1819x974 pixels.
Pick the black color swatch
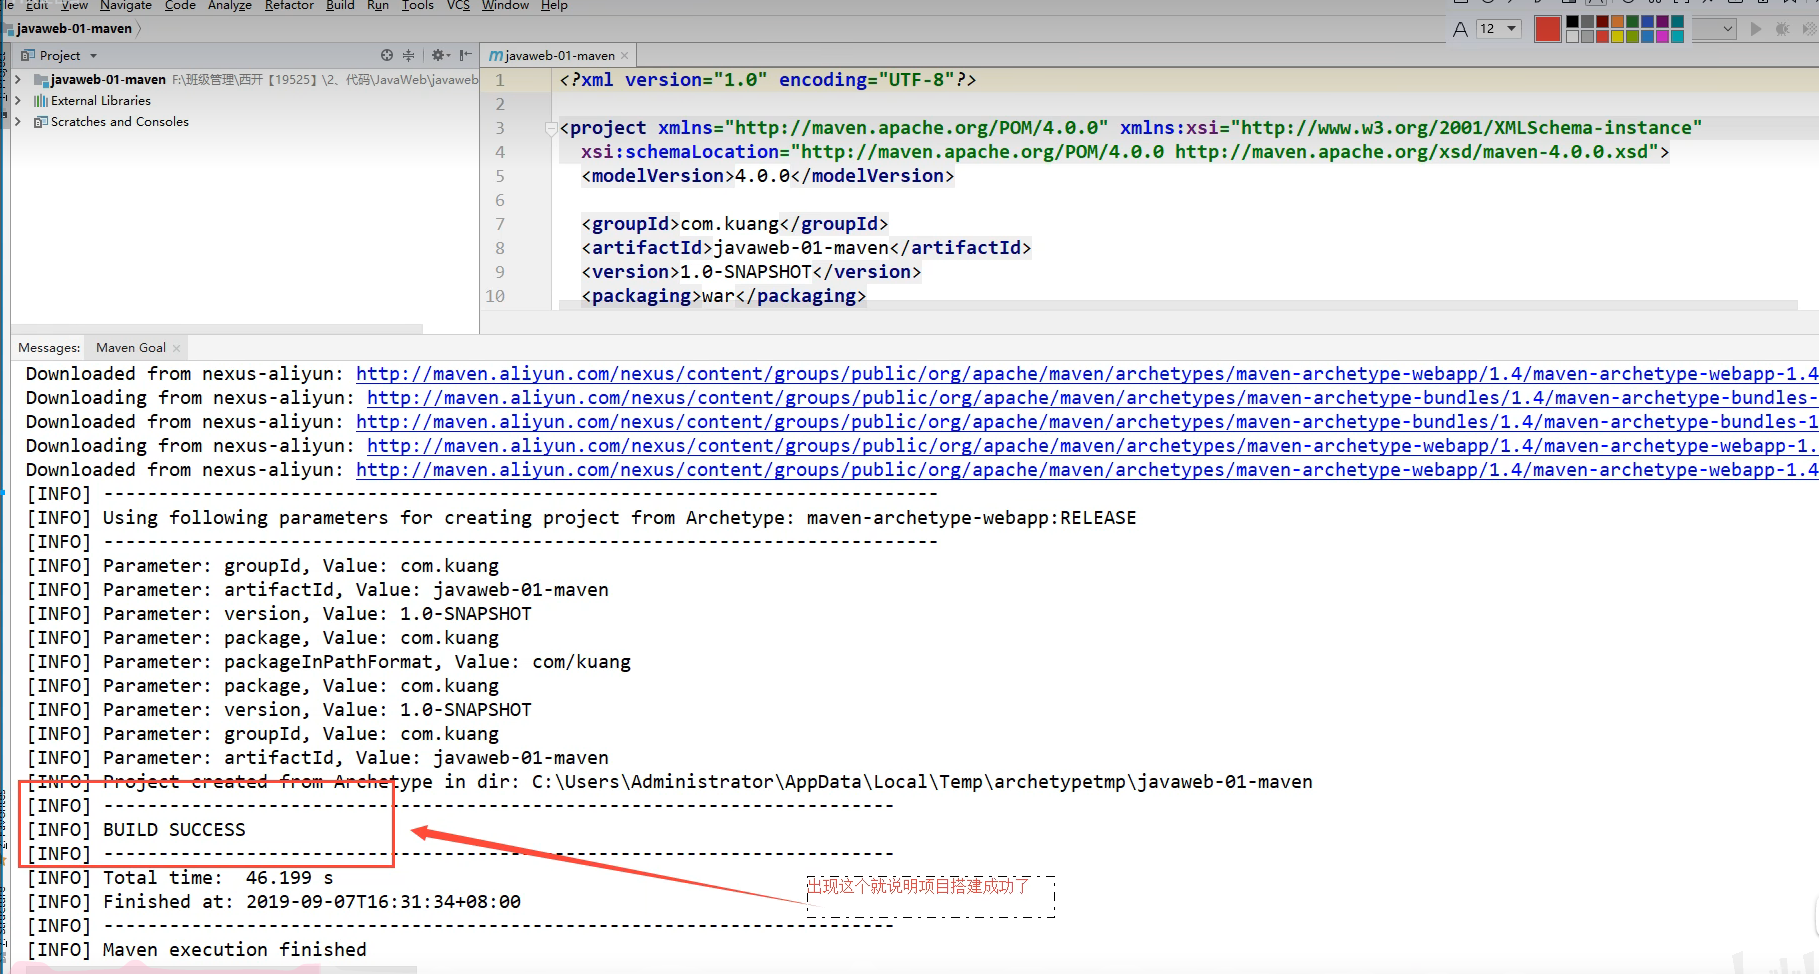click(1572, 21)
